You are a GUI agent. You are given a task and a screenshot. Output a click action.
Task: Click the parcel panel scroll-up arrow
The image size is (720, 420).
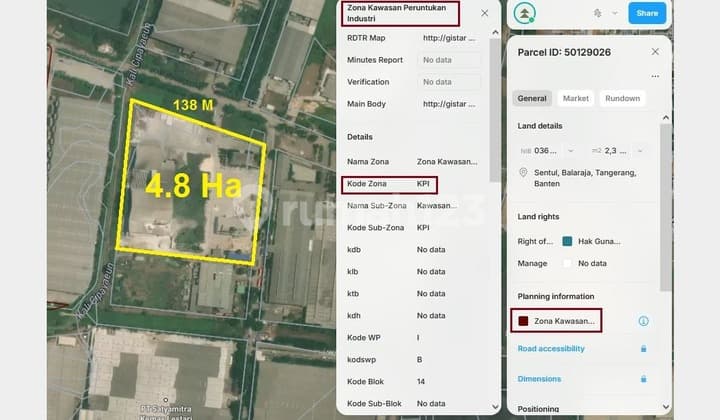pyautogui.click(x=666, y=118)
